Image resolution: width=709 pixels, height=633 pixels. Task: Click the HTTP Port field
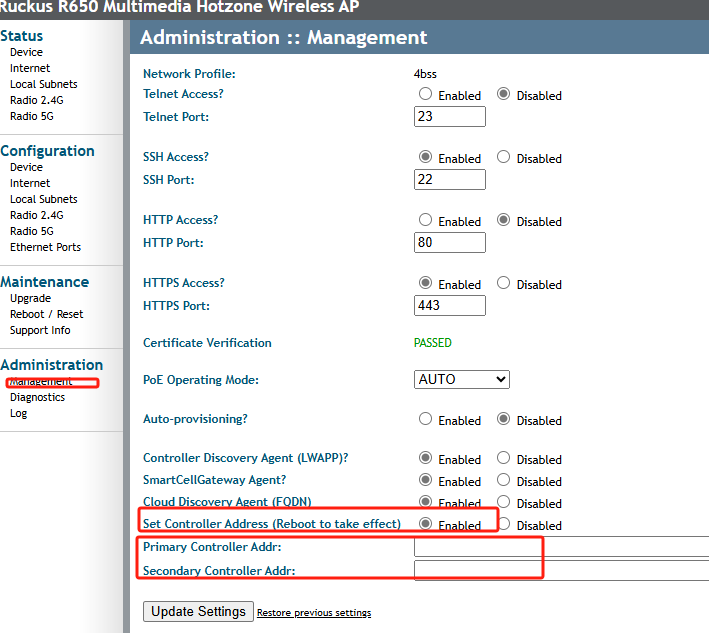(x=449, y=242)
